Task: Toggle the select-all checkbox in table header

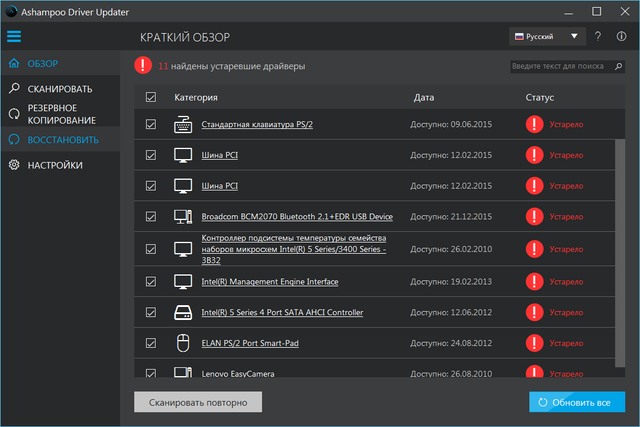Action: tap(151, 98)
